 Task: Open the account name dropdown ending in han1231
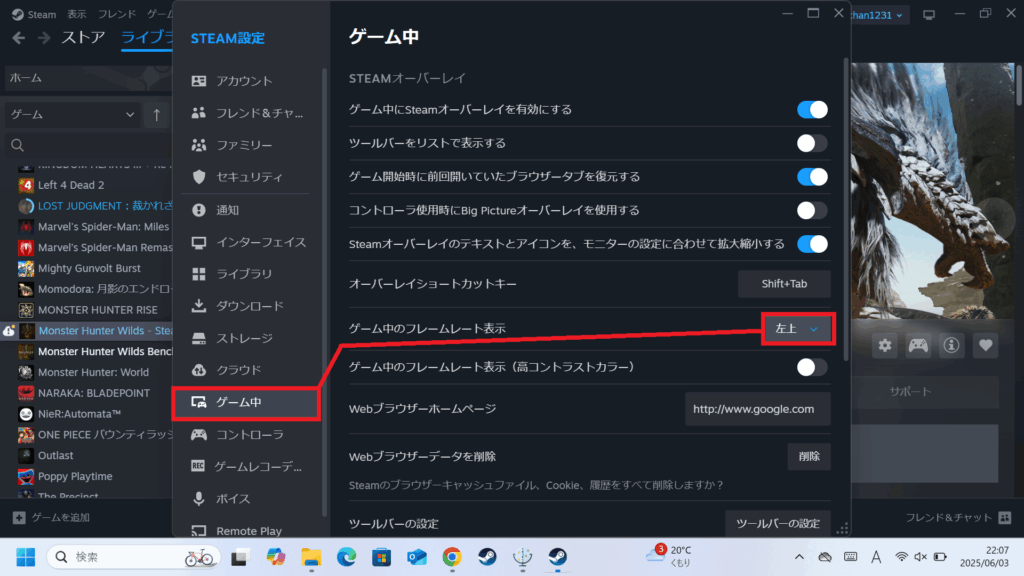coord(877,15)
